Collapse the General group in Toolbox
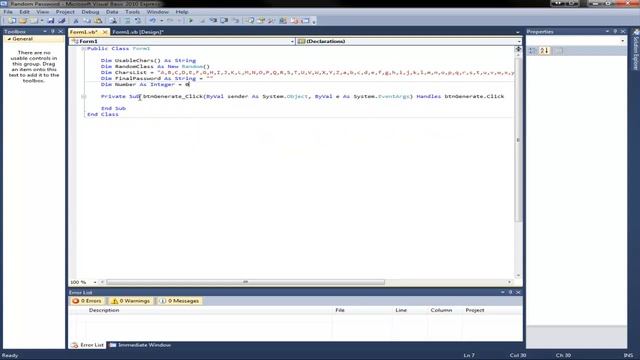The width and height of the screenshot is (640, 360). point(9,39)
